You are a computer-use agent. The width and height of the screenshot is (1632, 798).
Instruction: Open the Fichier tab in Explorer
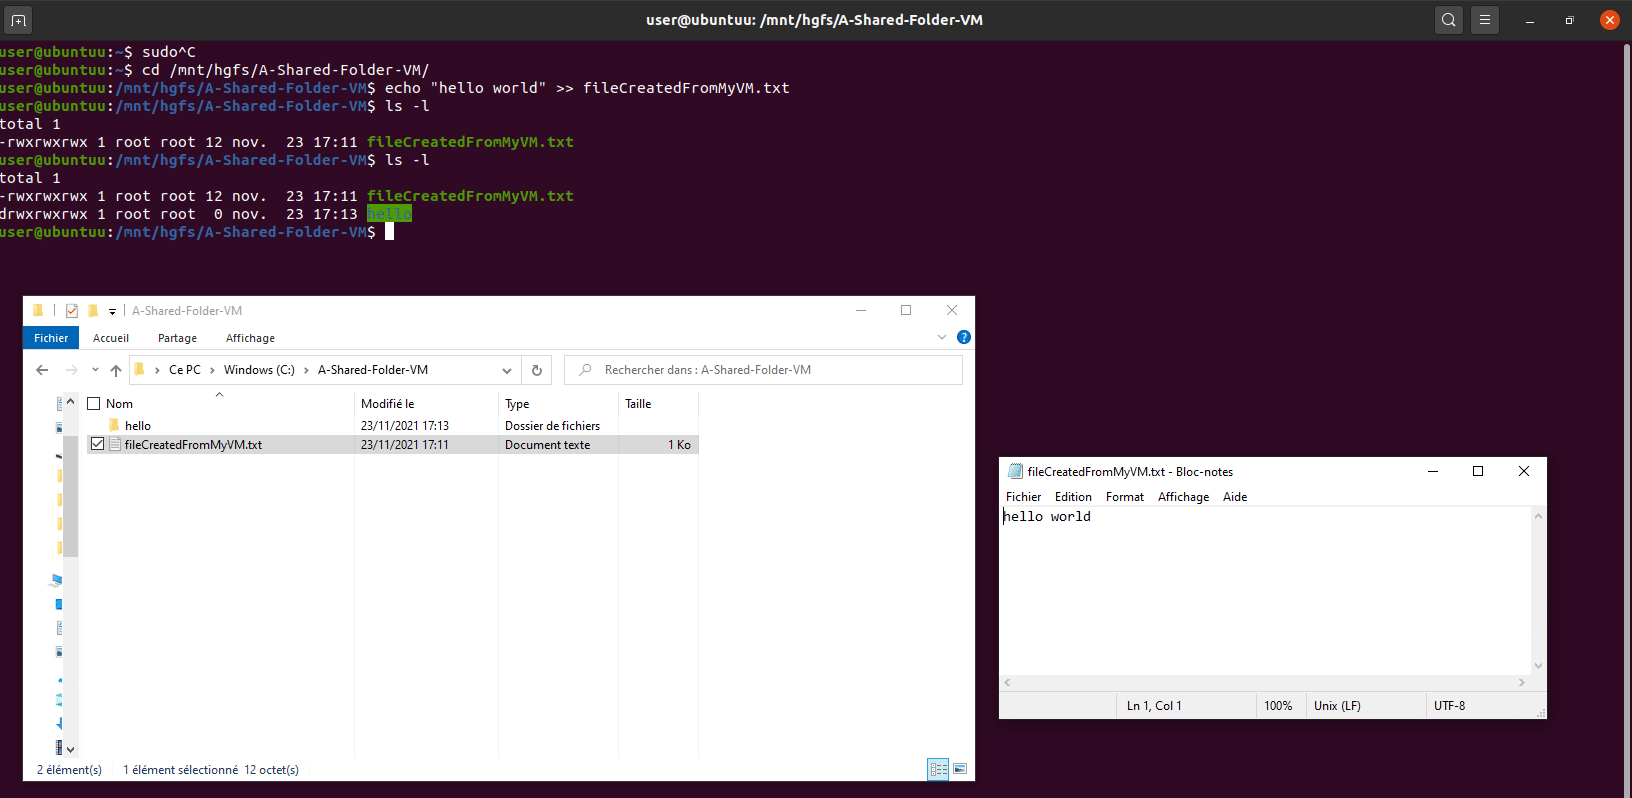[51, 338]
